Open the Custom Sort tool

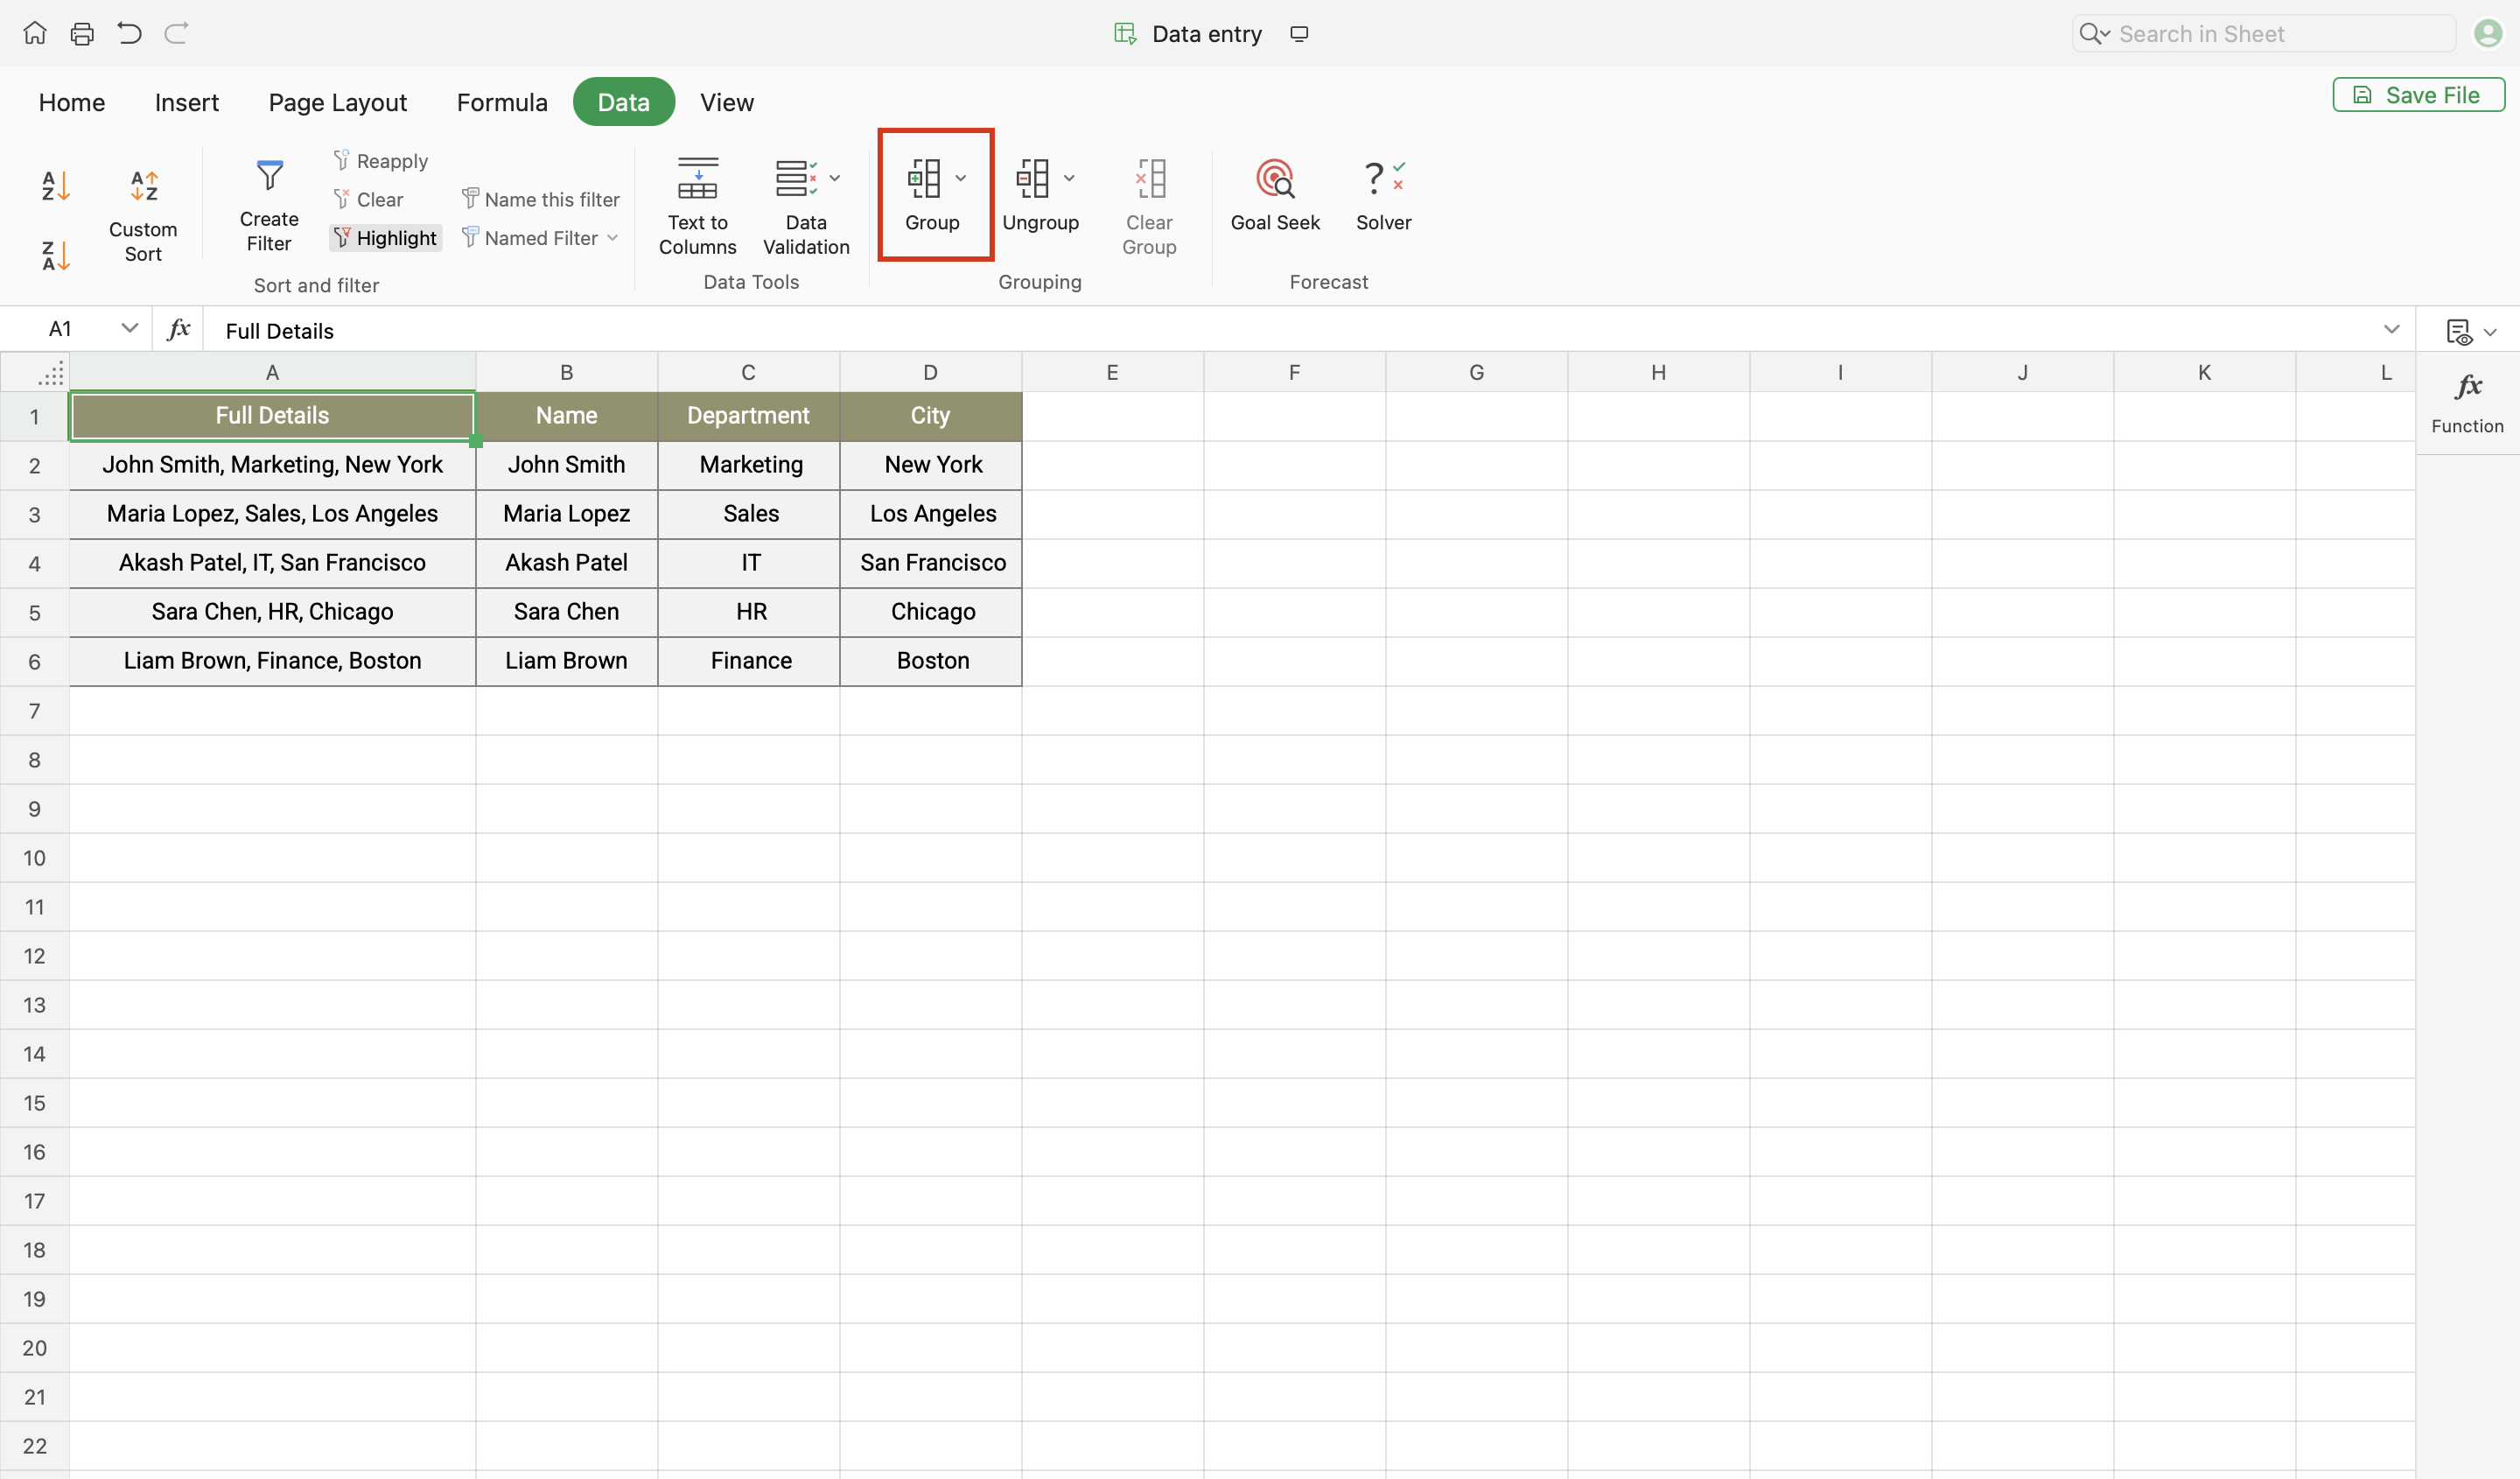(x=143, y=211)
